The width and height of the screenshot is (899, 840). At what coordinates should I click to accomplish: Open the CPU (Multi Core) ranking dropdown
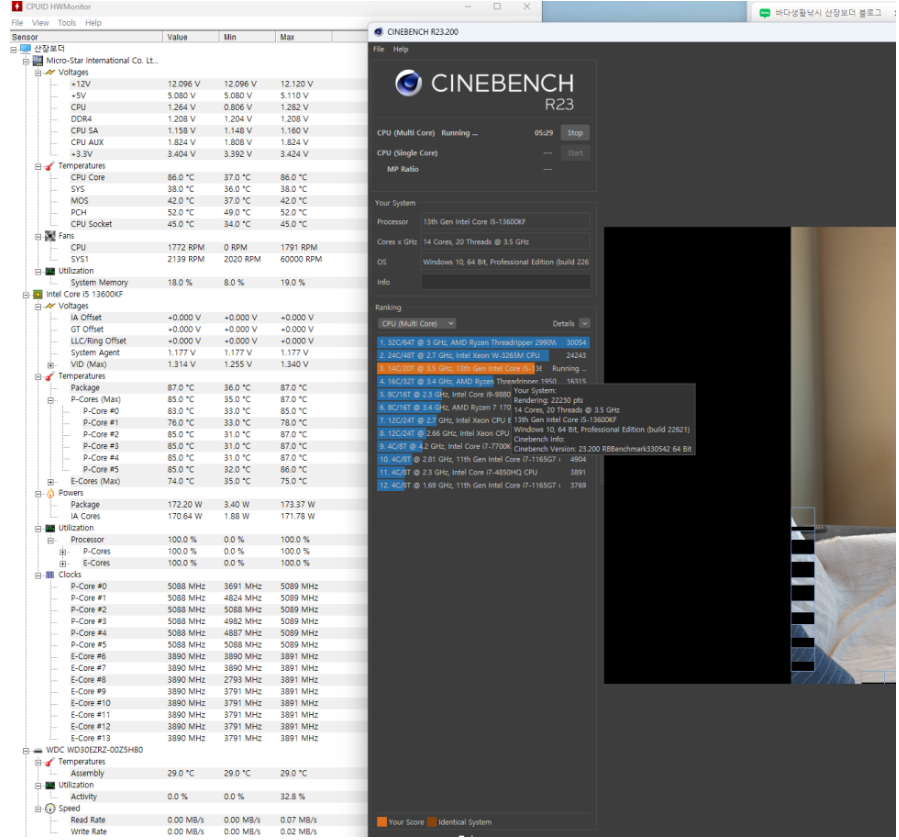pyautogui.click(x=417, y=323)
